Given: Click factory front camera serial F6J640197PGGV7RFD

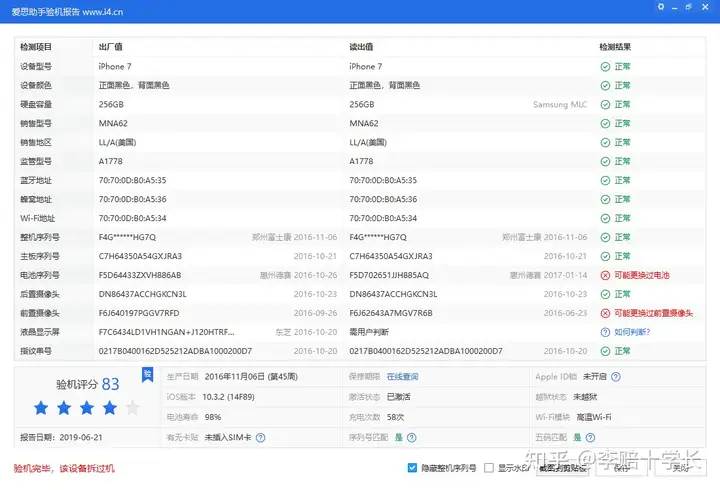Looking at the screenshot, I should coord(139,313).
